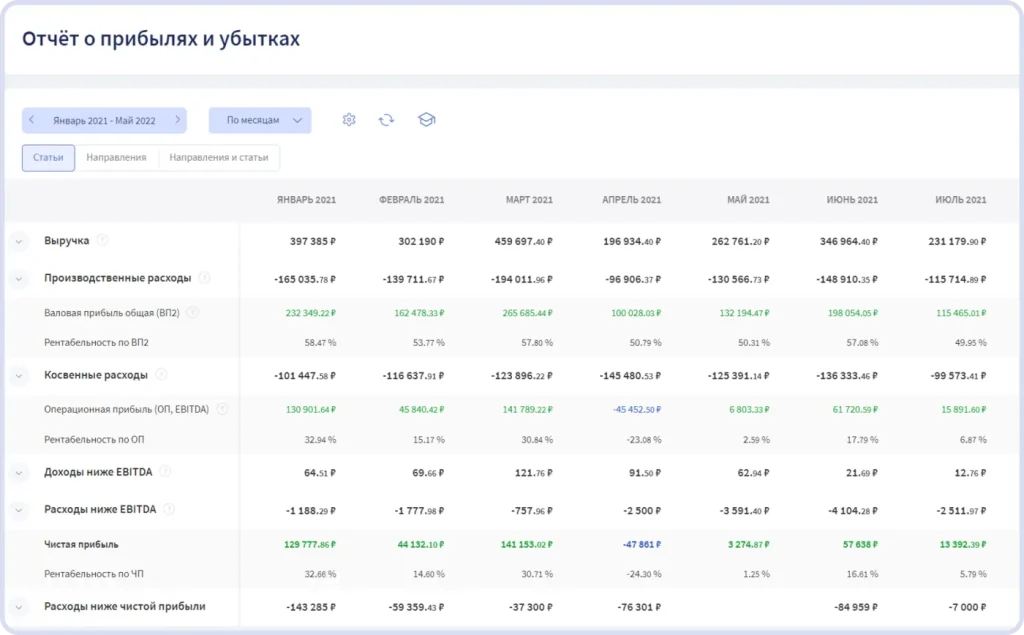This screenshot has height=635, width=1024.
Task: Click net profitability value 30.71 %
Action: click(537, 574)
